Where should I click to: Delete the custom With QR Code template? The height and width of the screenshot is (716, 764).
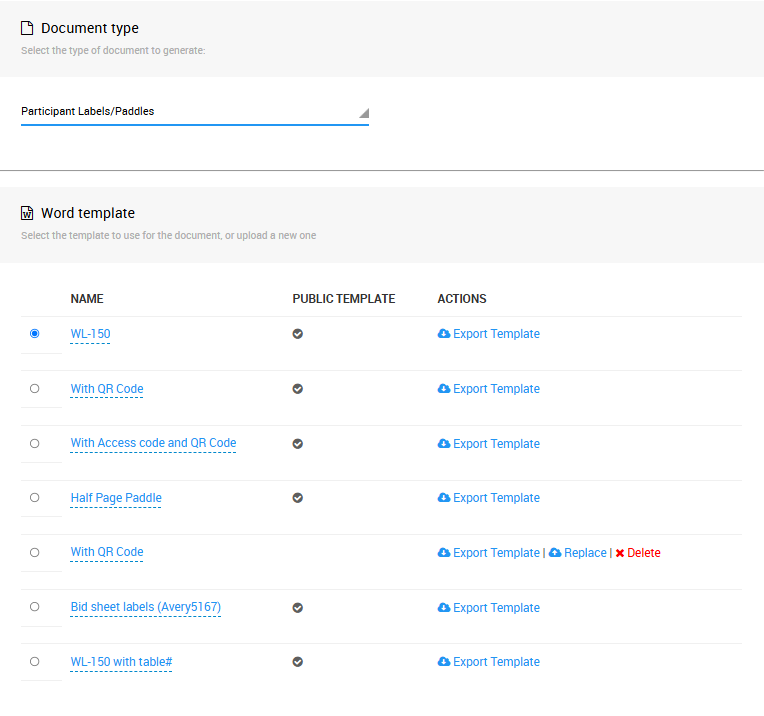[643, 553]
